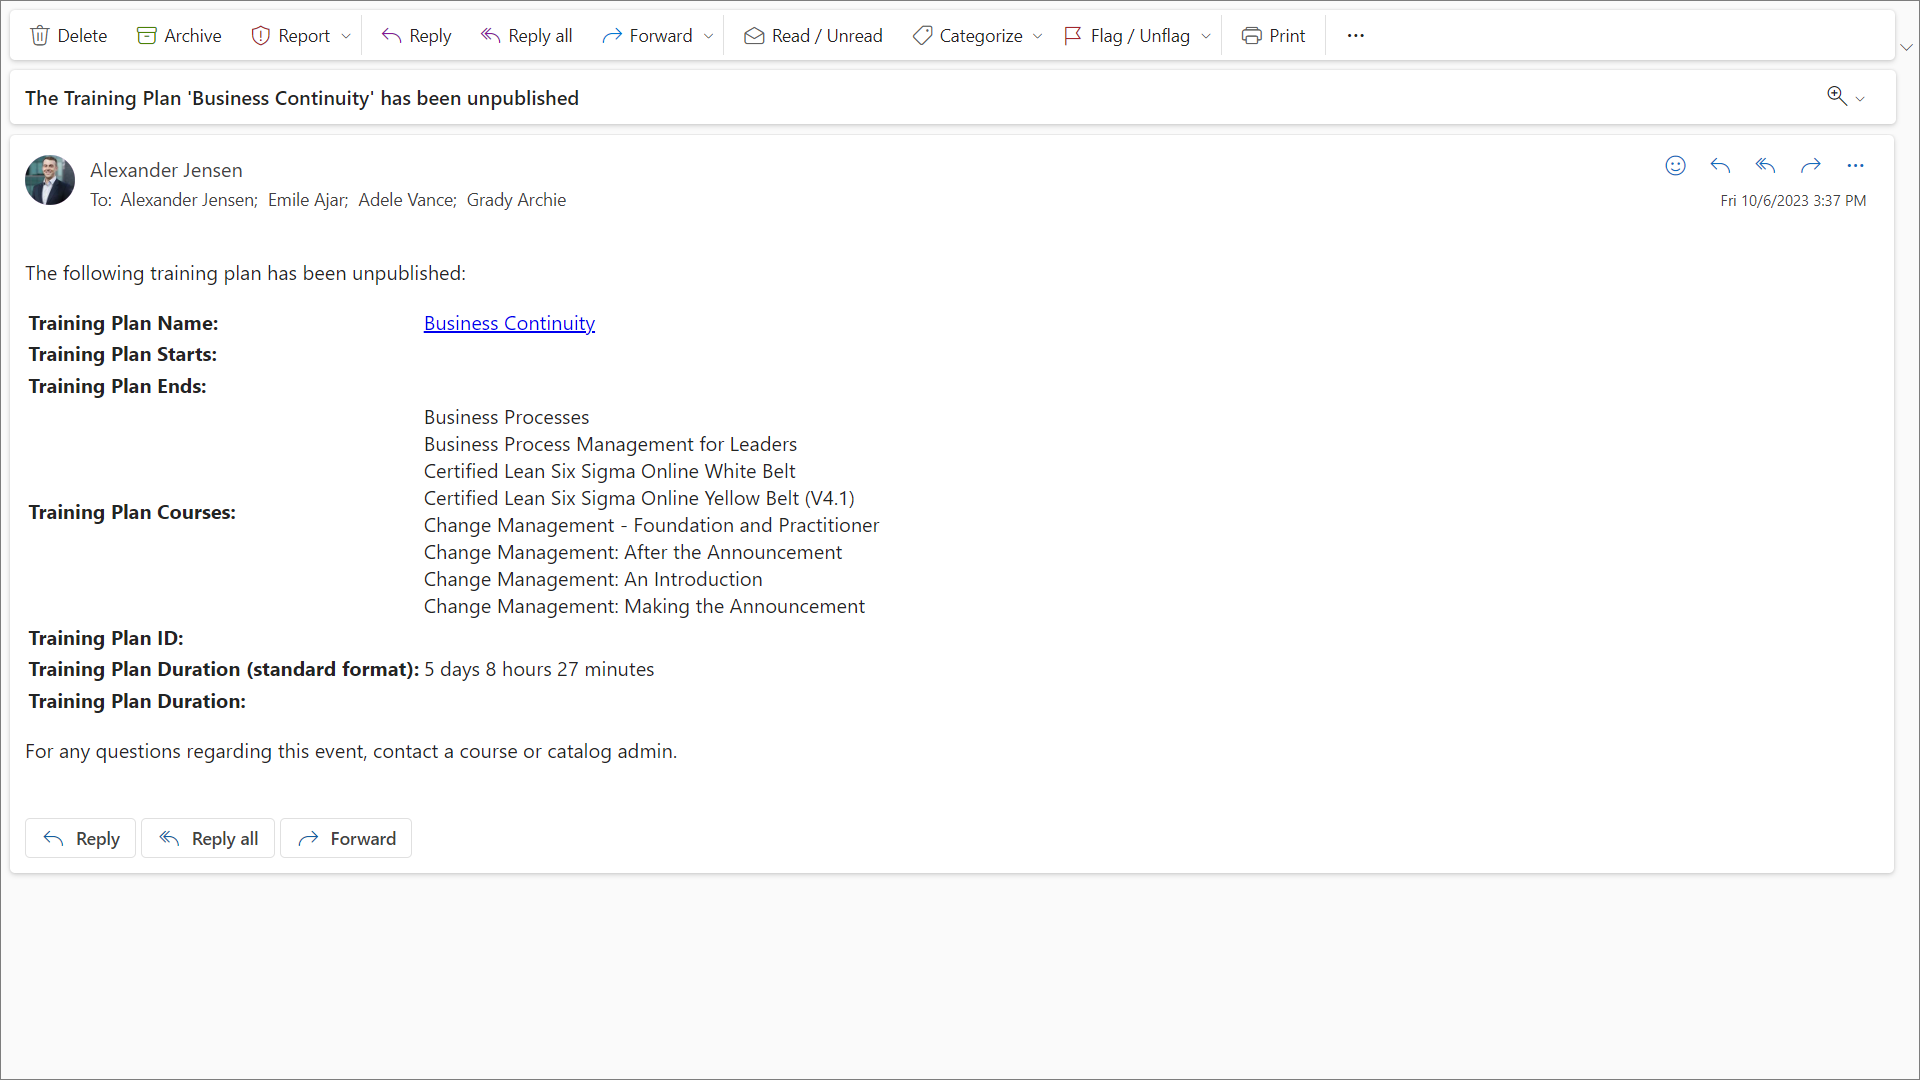Open more actions ellipsis in message header
This screenshot has height=1080, width=1920.
click(1855, 166)
